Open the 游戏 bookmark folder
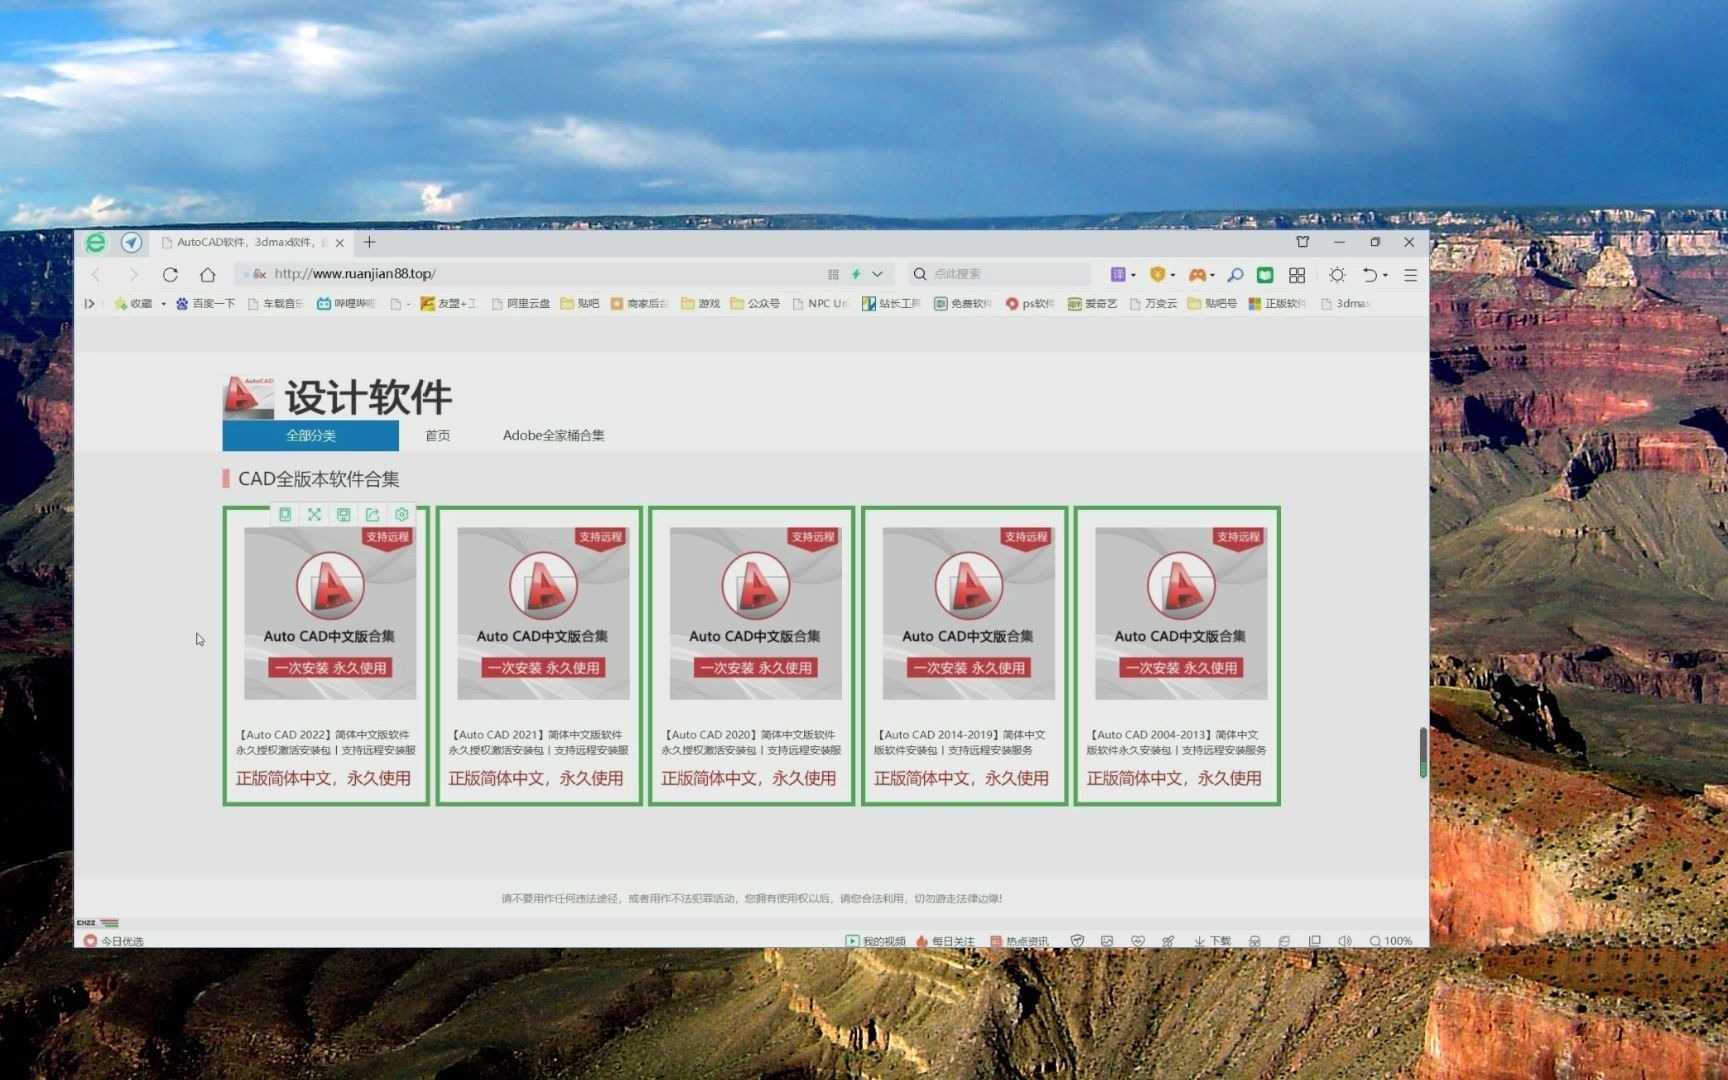Viewport: 1728px width, 1080px height. coord(700,303)
